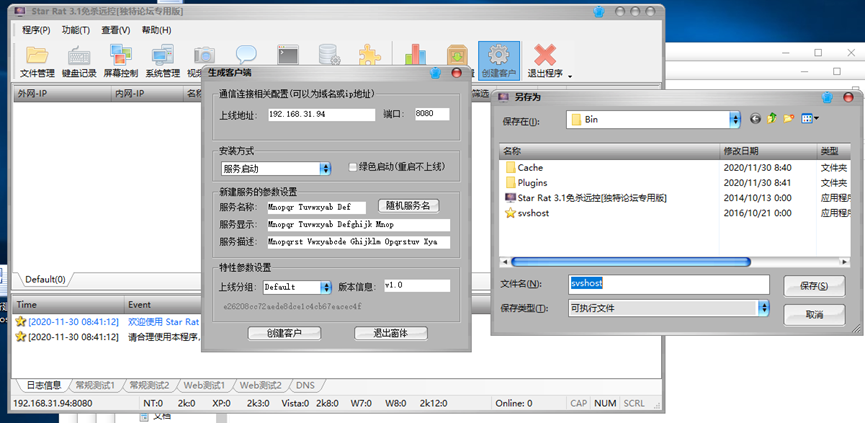The width and height of the screenshot is (865, 423).
Task: Select the svshost star file icon
Action: click(510, 213)
